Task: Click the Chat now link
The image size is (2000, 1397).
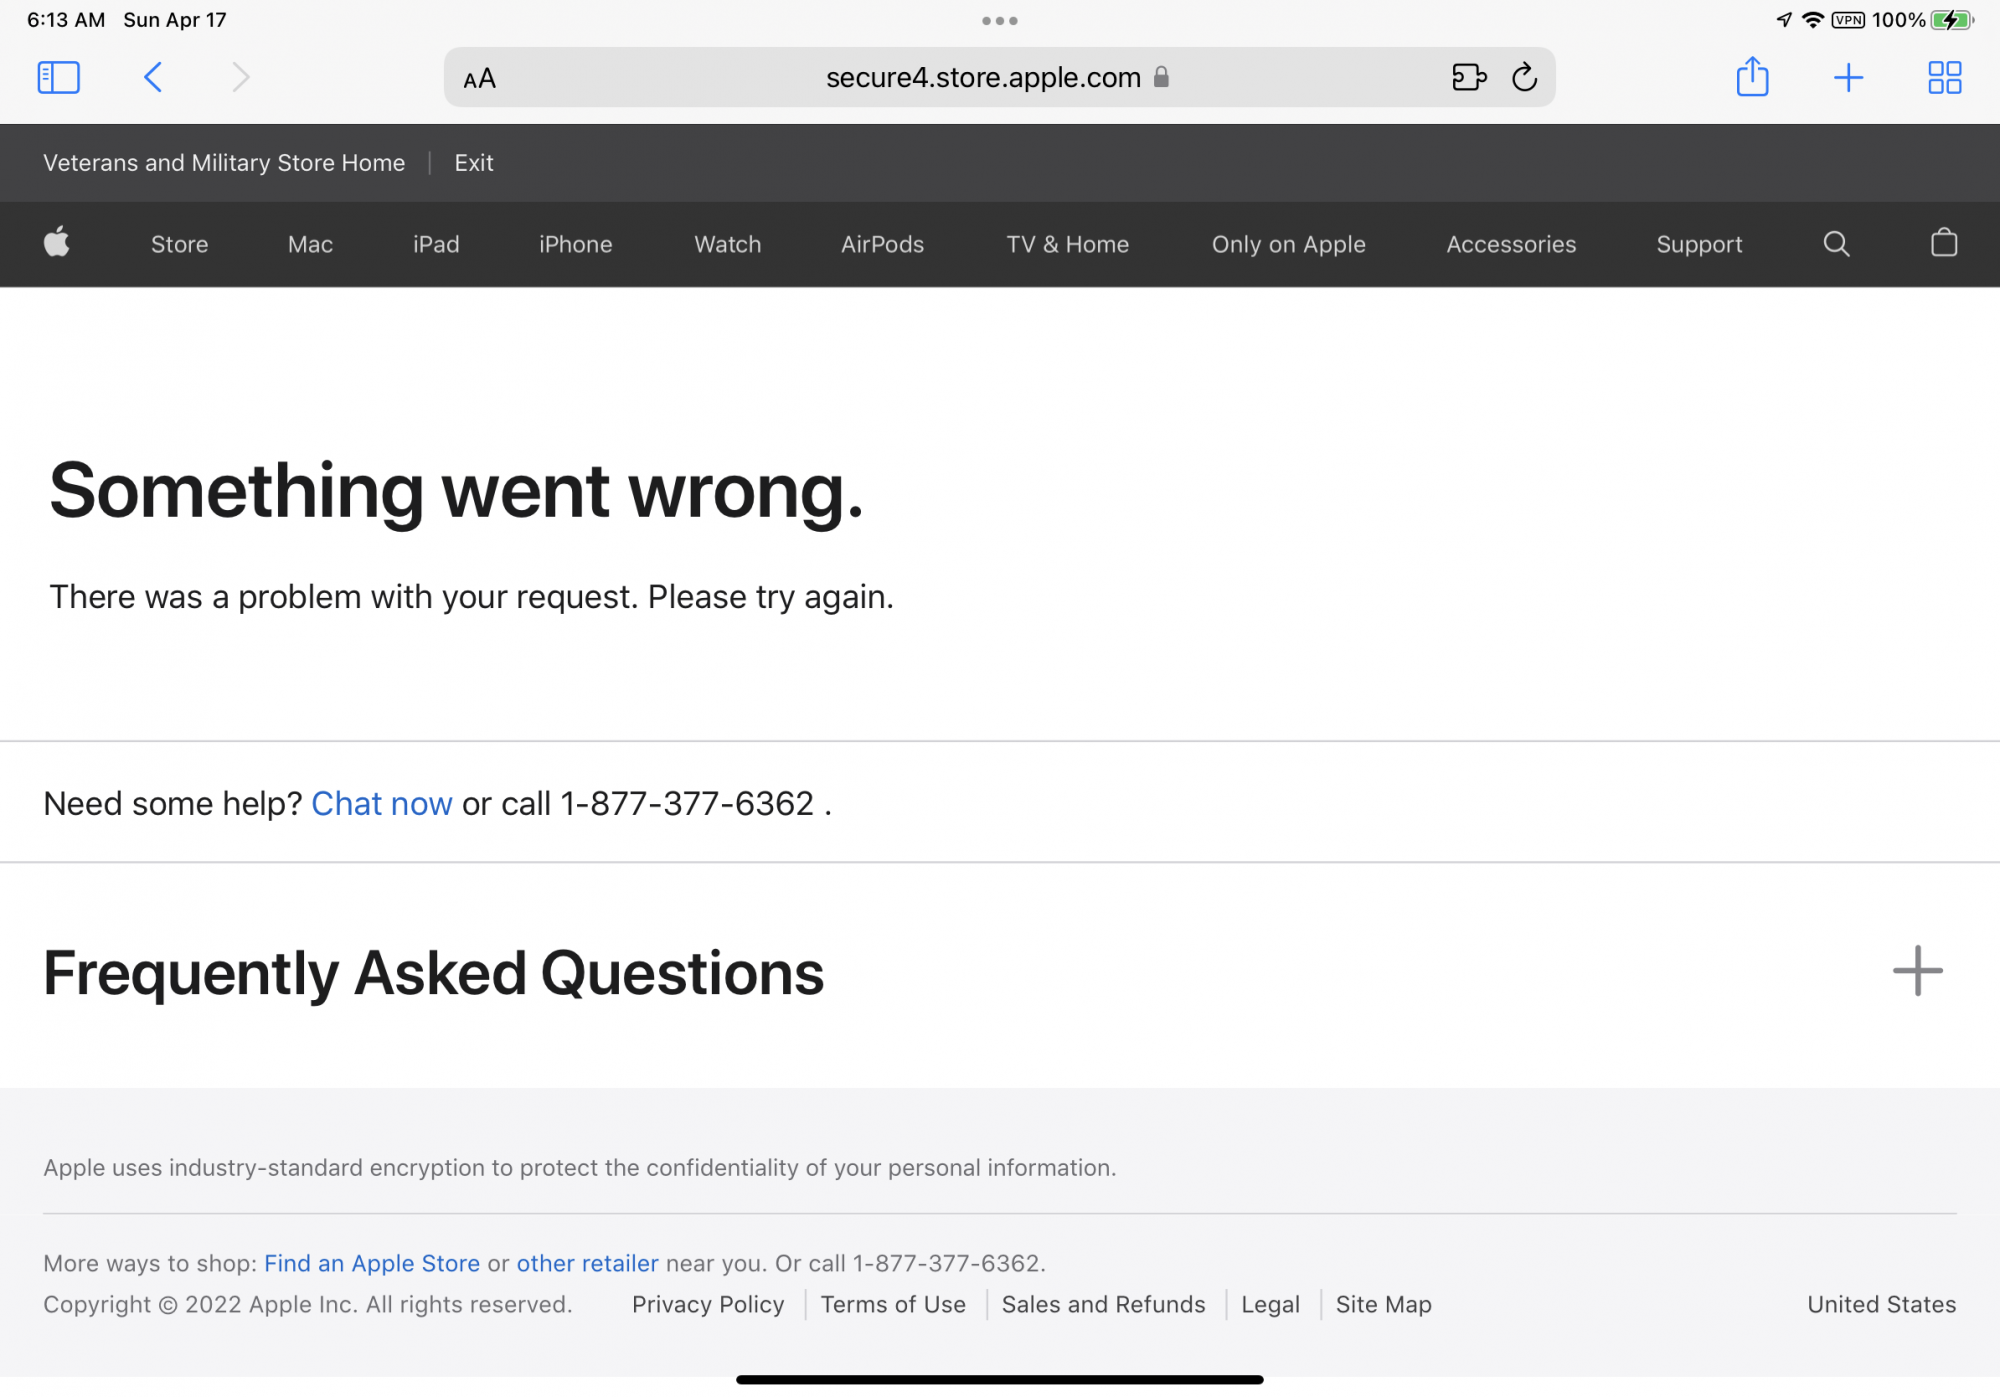Action: (x=381, y=803)
